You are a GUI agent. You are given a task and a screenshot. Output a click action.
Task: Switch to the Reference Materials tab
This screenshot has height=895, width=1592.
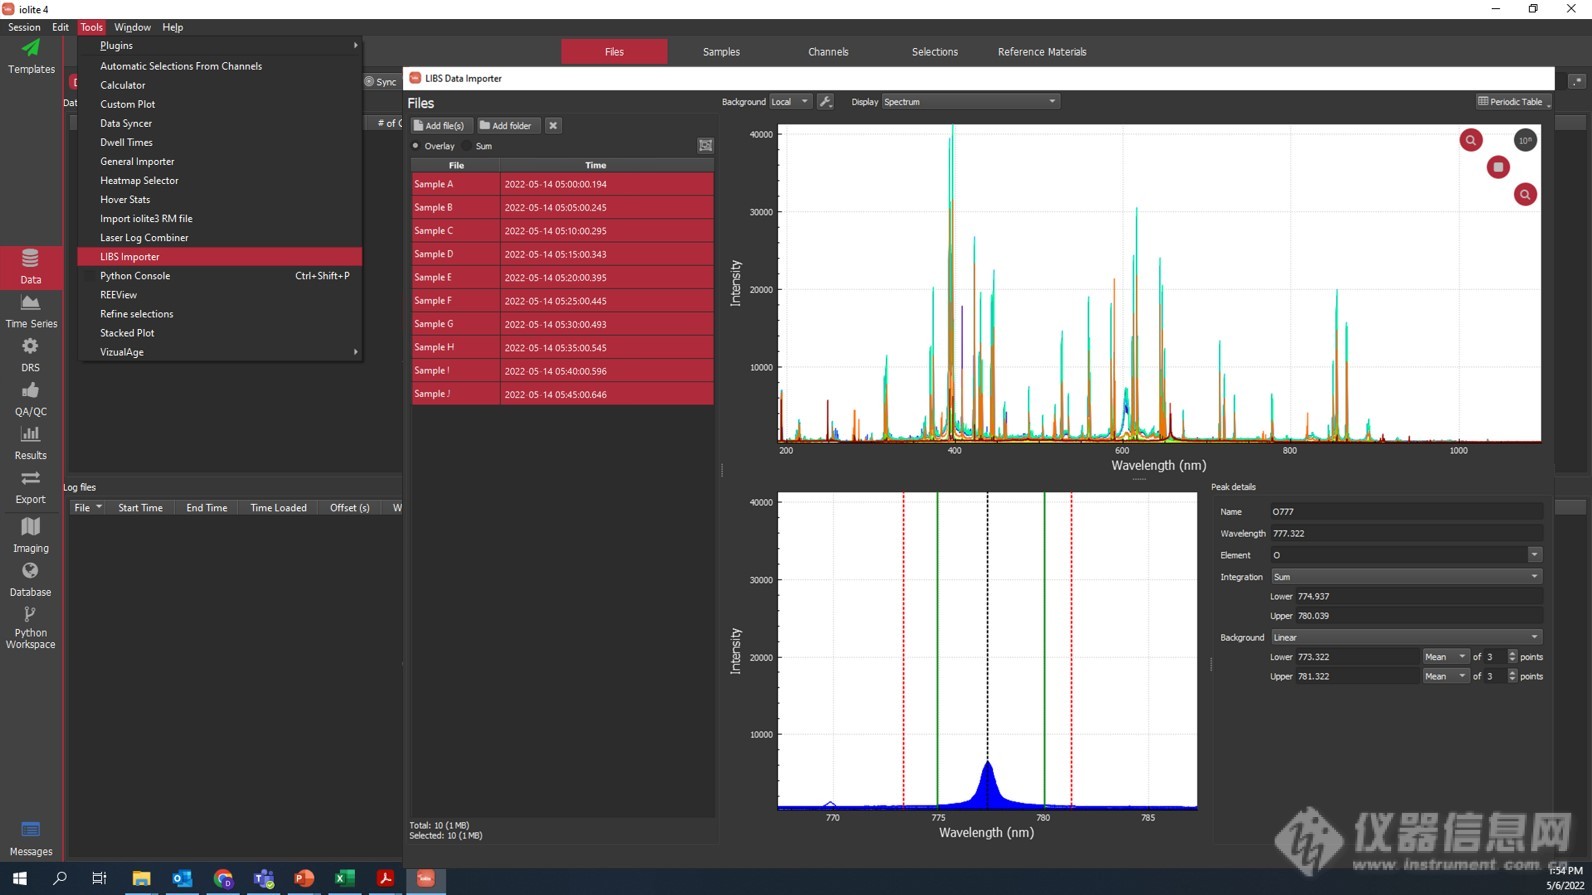tap(1042, 52)
